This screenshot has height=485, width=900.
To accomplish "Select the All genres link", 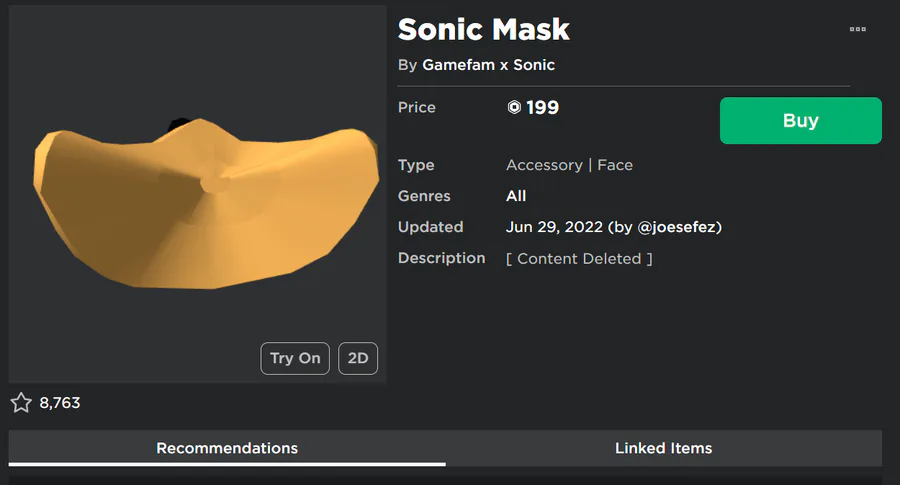I will pos(516,196).
